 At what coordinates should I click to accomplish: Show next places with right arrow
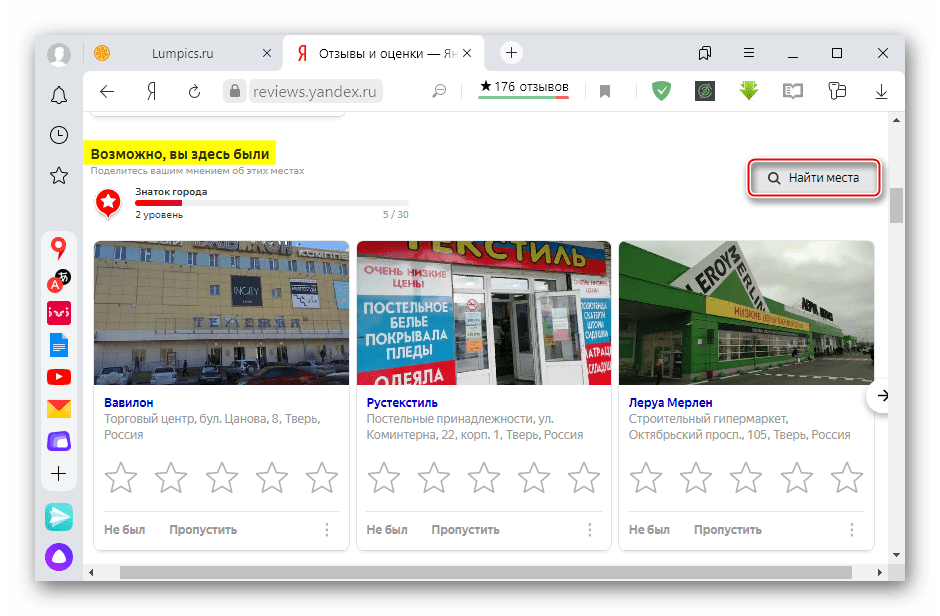881,396
